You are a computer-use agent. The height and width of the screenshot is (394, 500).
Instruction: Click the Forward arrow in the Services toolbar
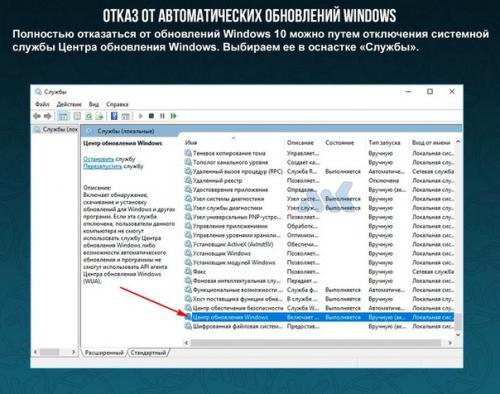47,116
